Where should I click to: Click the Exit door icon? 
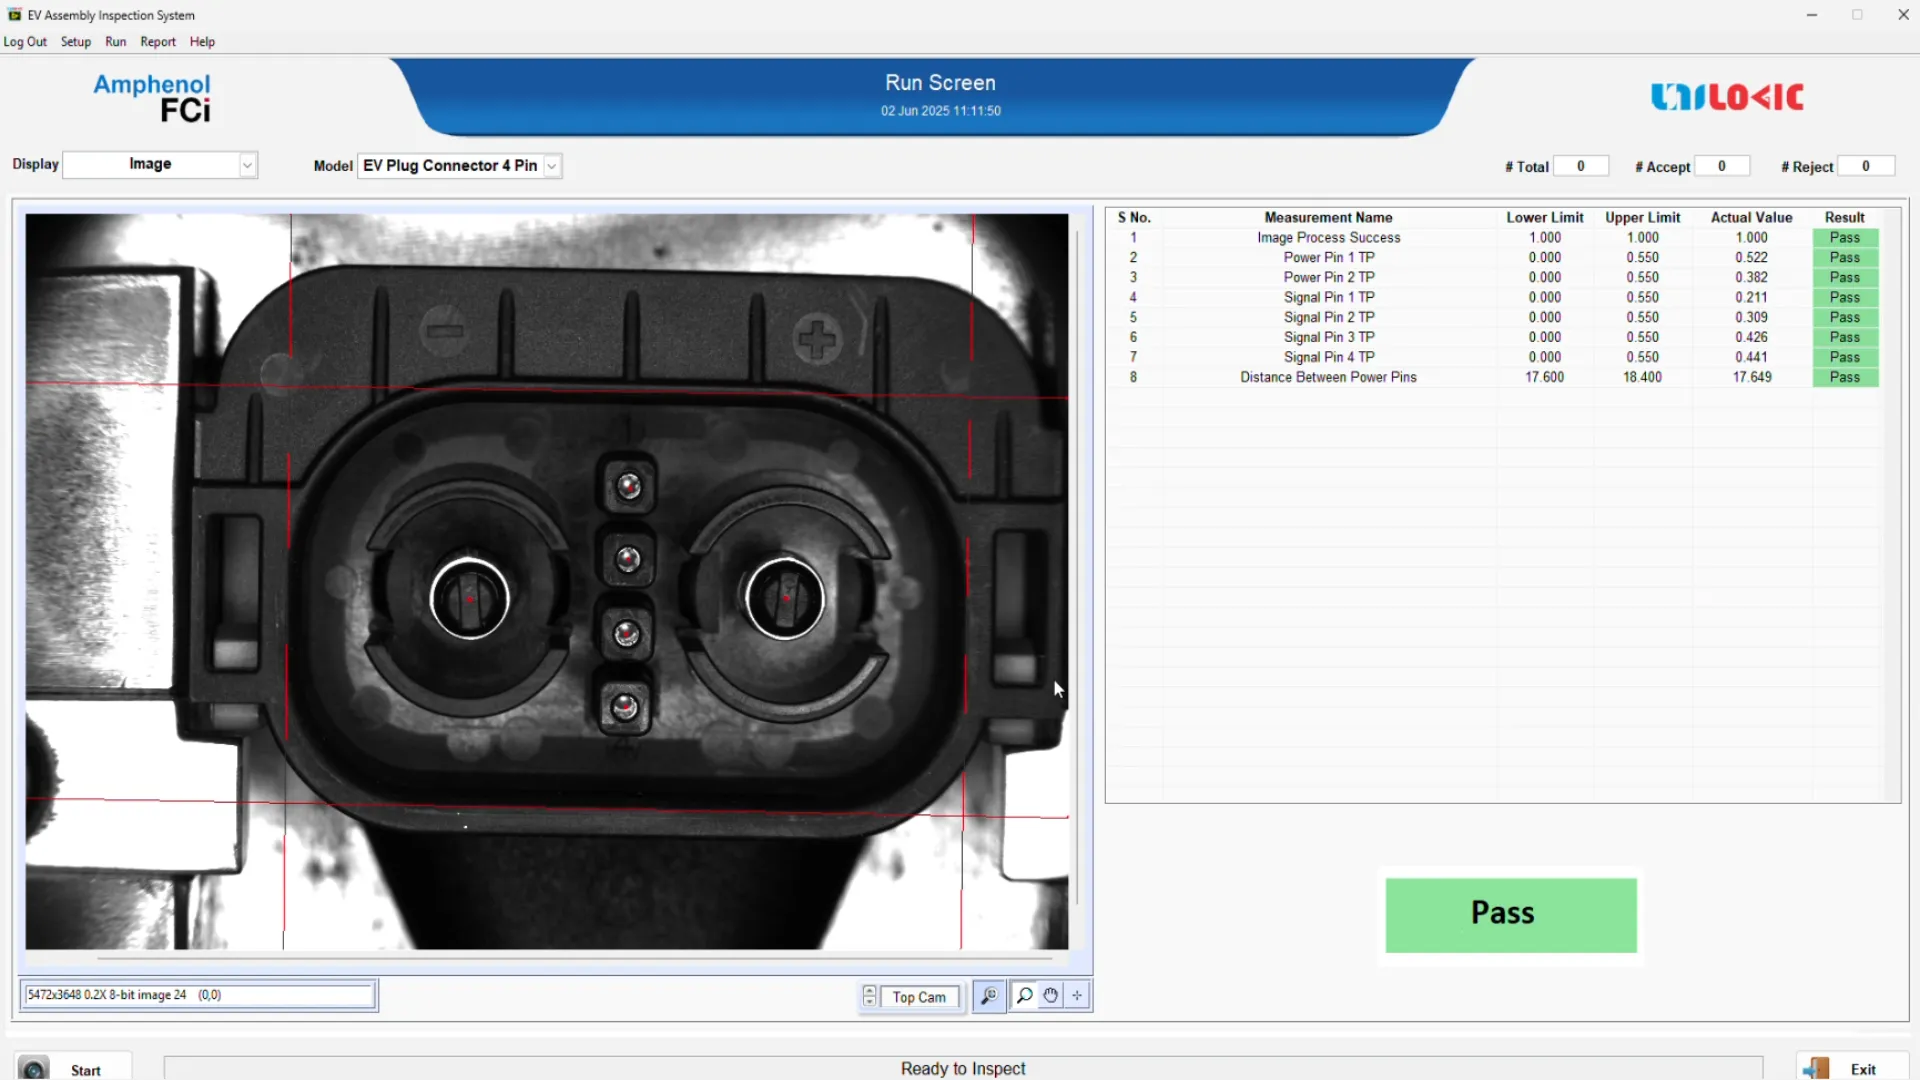(1817, 1069)
